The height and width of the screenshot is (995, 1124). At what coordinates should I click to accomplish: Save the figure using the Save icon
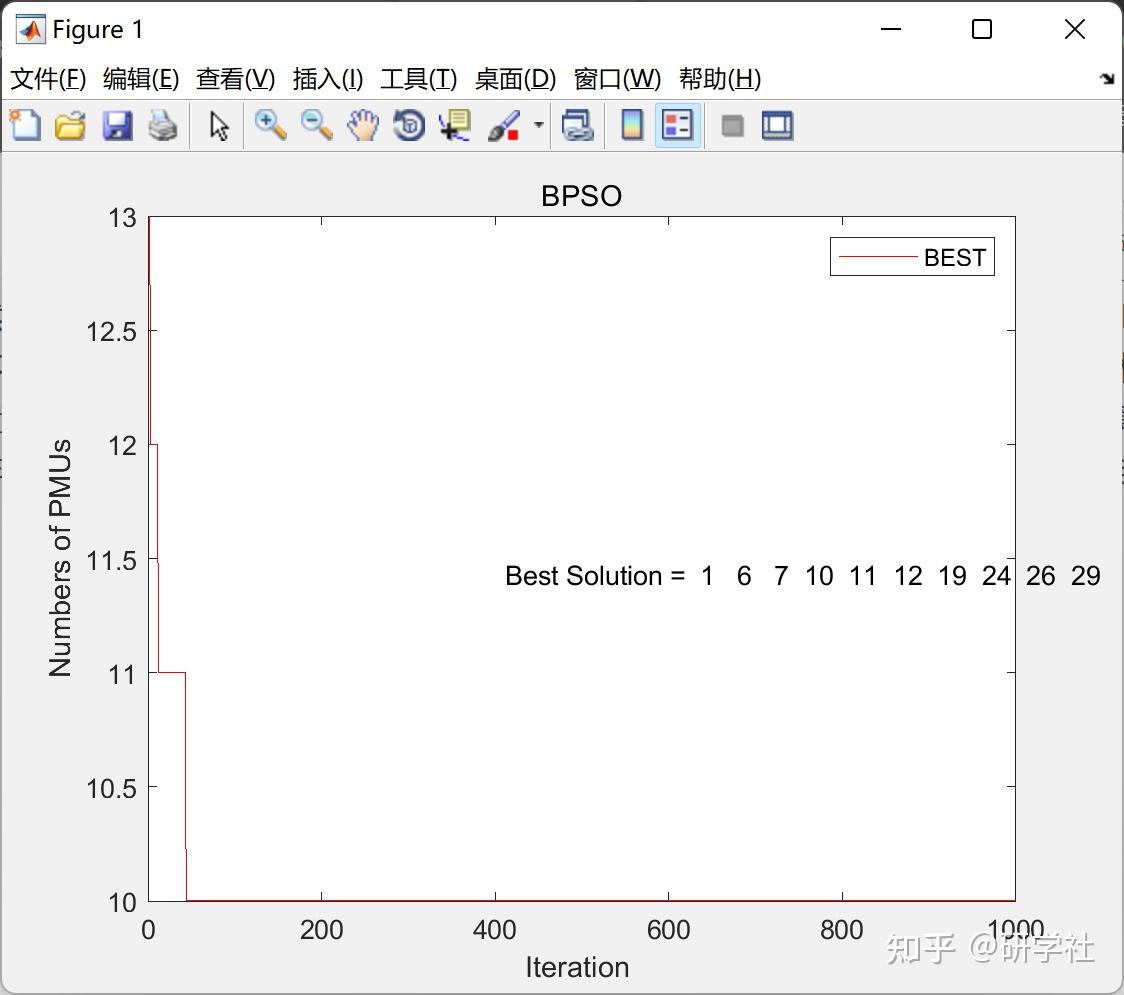(117, 125)
